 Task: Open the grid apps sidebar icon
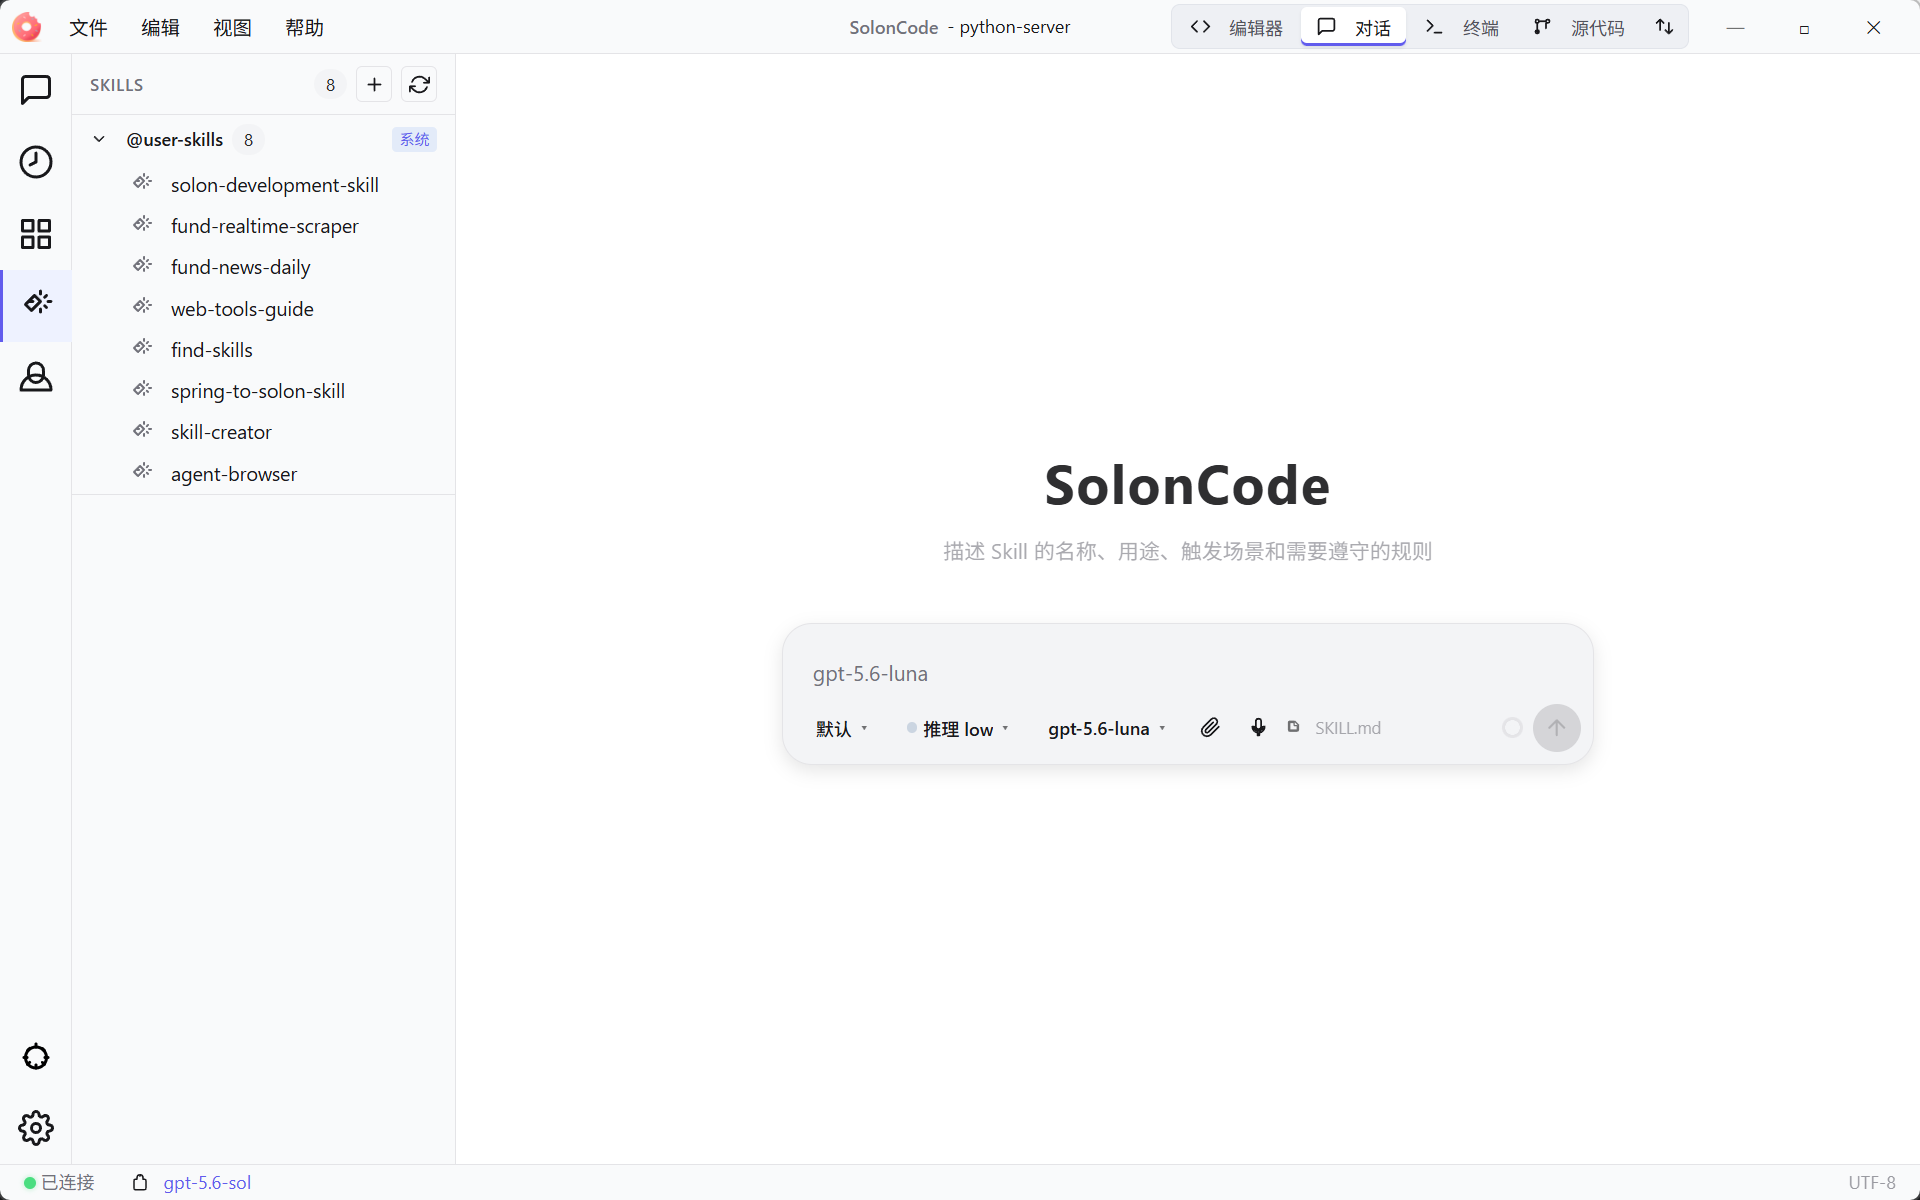coord(36,234)
